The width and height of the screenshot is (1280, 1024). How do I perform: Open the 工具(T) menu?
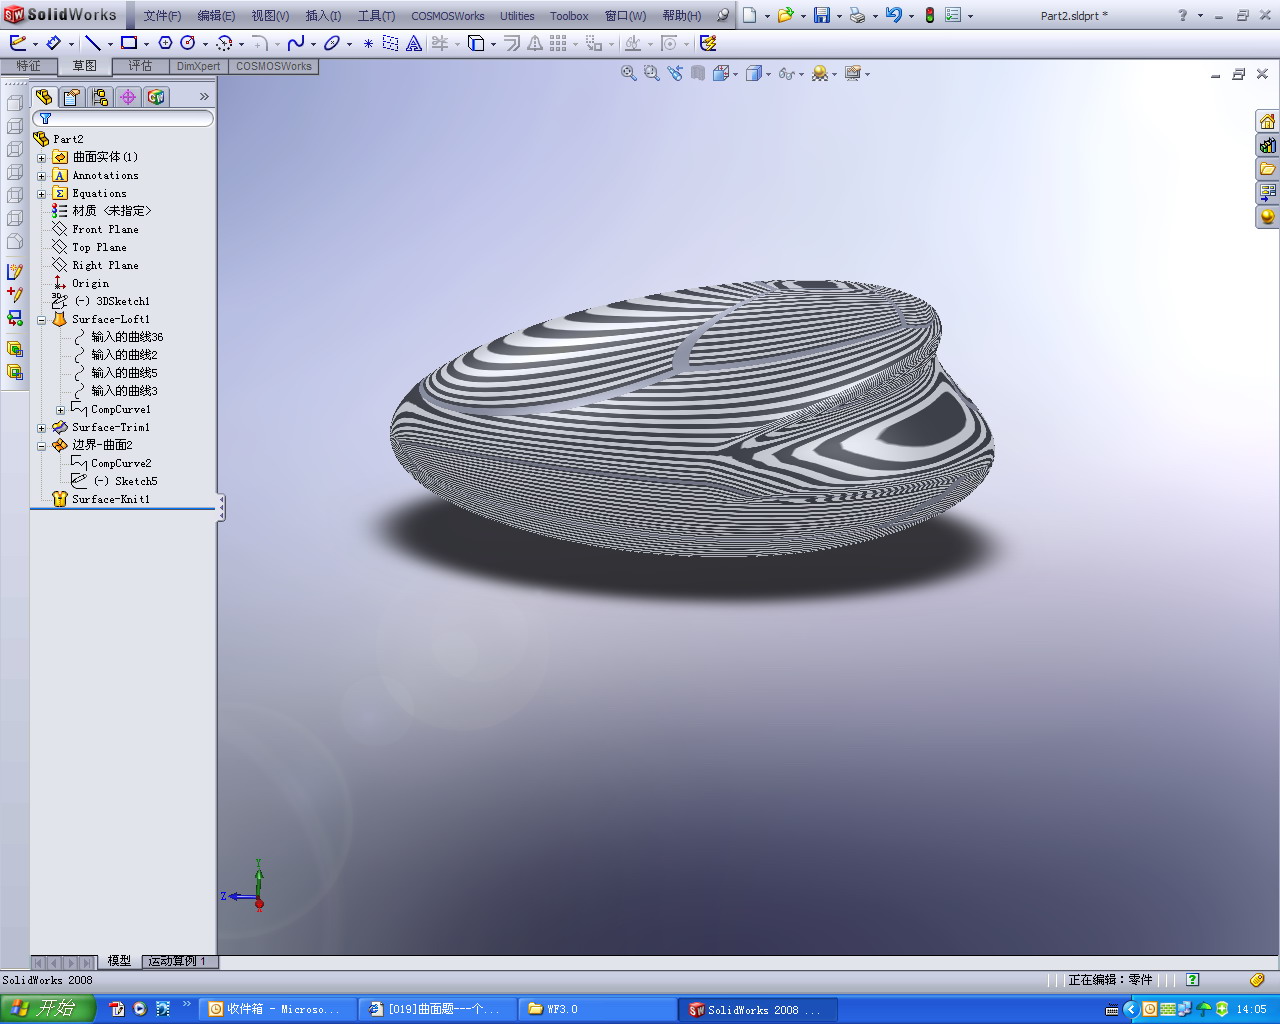[x=376, y=16]
